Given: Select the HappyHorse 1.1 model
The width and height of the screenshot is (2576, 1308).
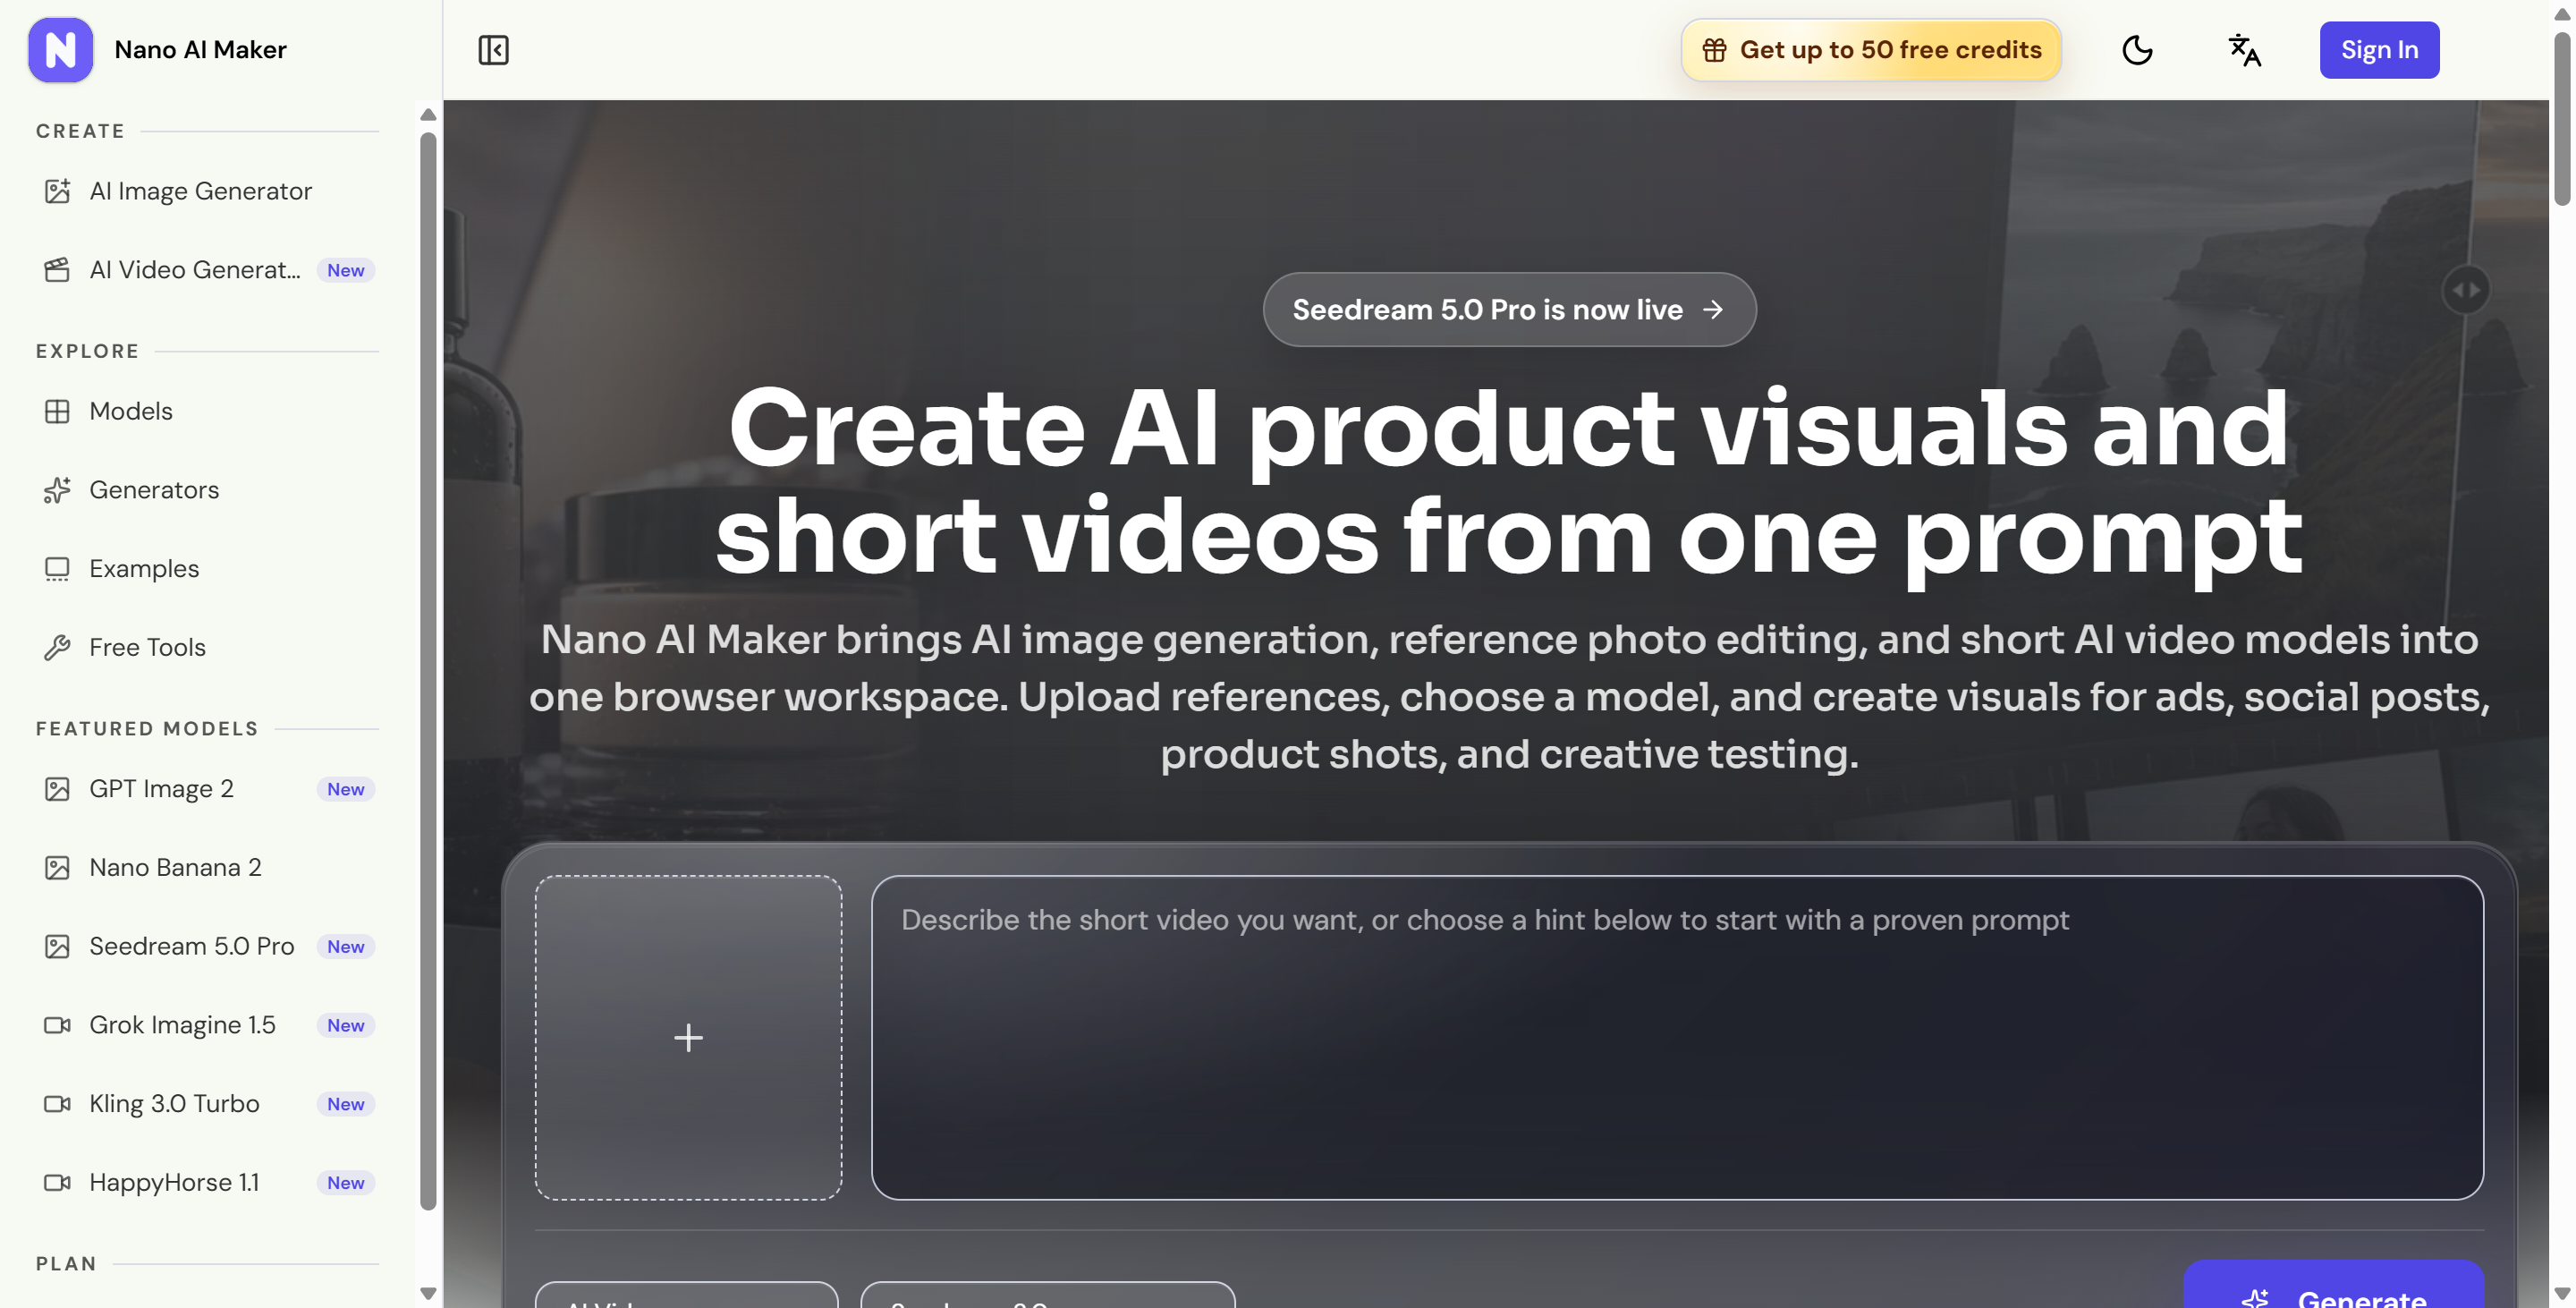Looking at the screenshot, I should [207, 1183].
